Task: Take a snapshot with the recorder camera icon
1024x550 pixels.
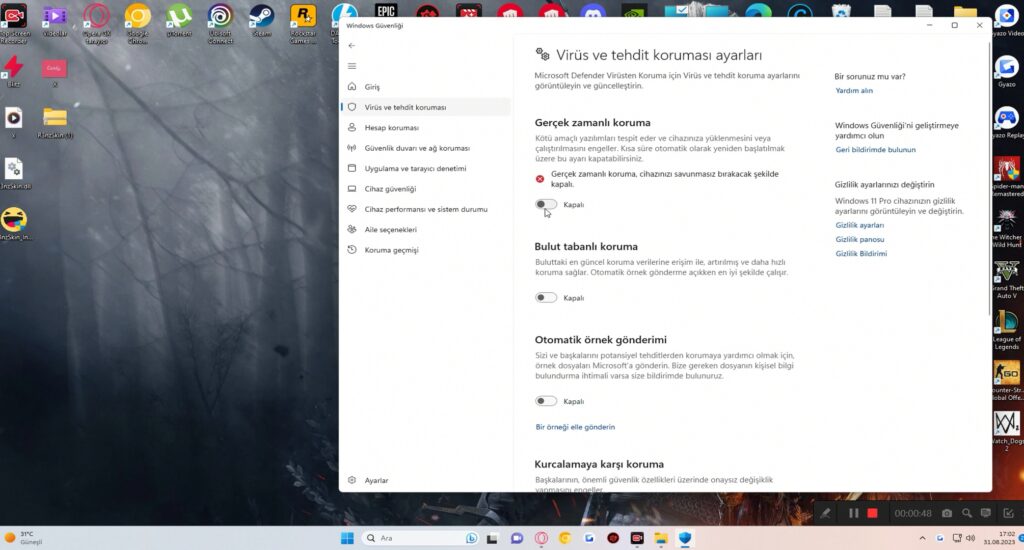Action: tap(947, 513)
